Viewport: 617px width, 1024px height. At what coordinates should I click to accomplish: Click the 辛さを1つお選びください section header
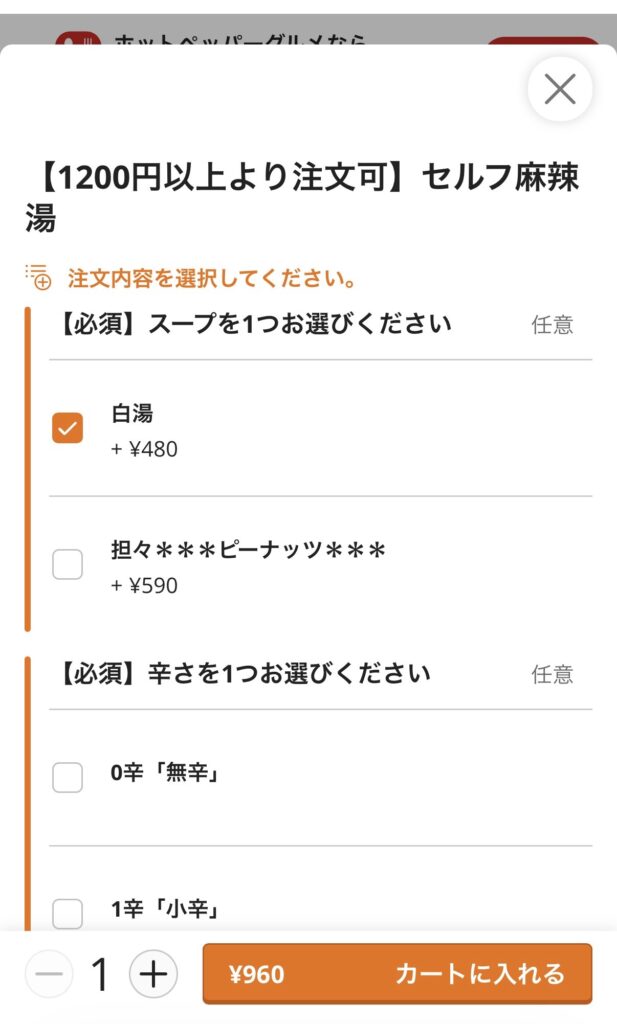pyautogui.click(x=240, y=673)
